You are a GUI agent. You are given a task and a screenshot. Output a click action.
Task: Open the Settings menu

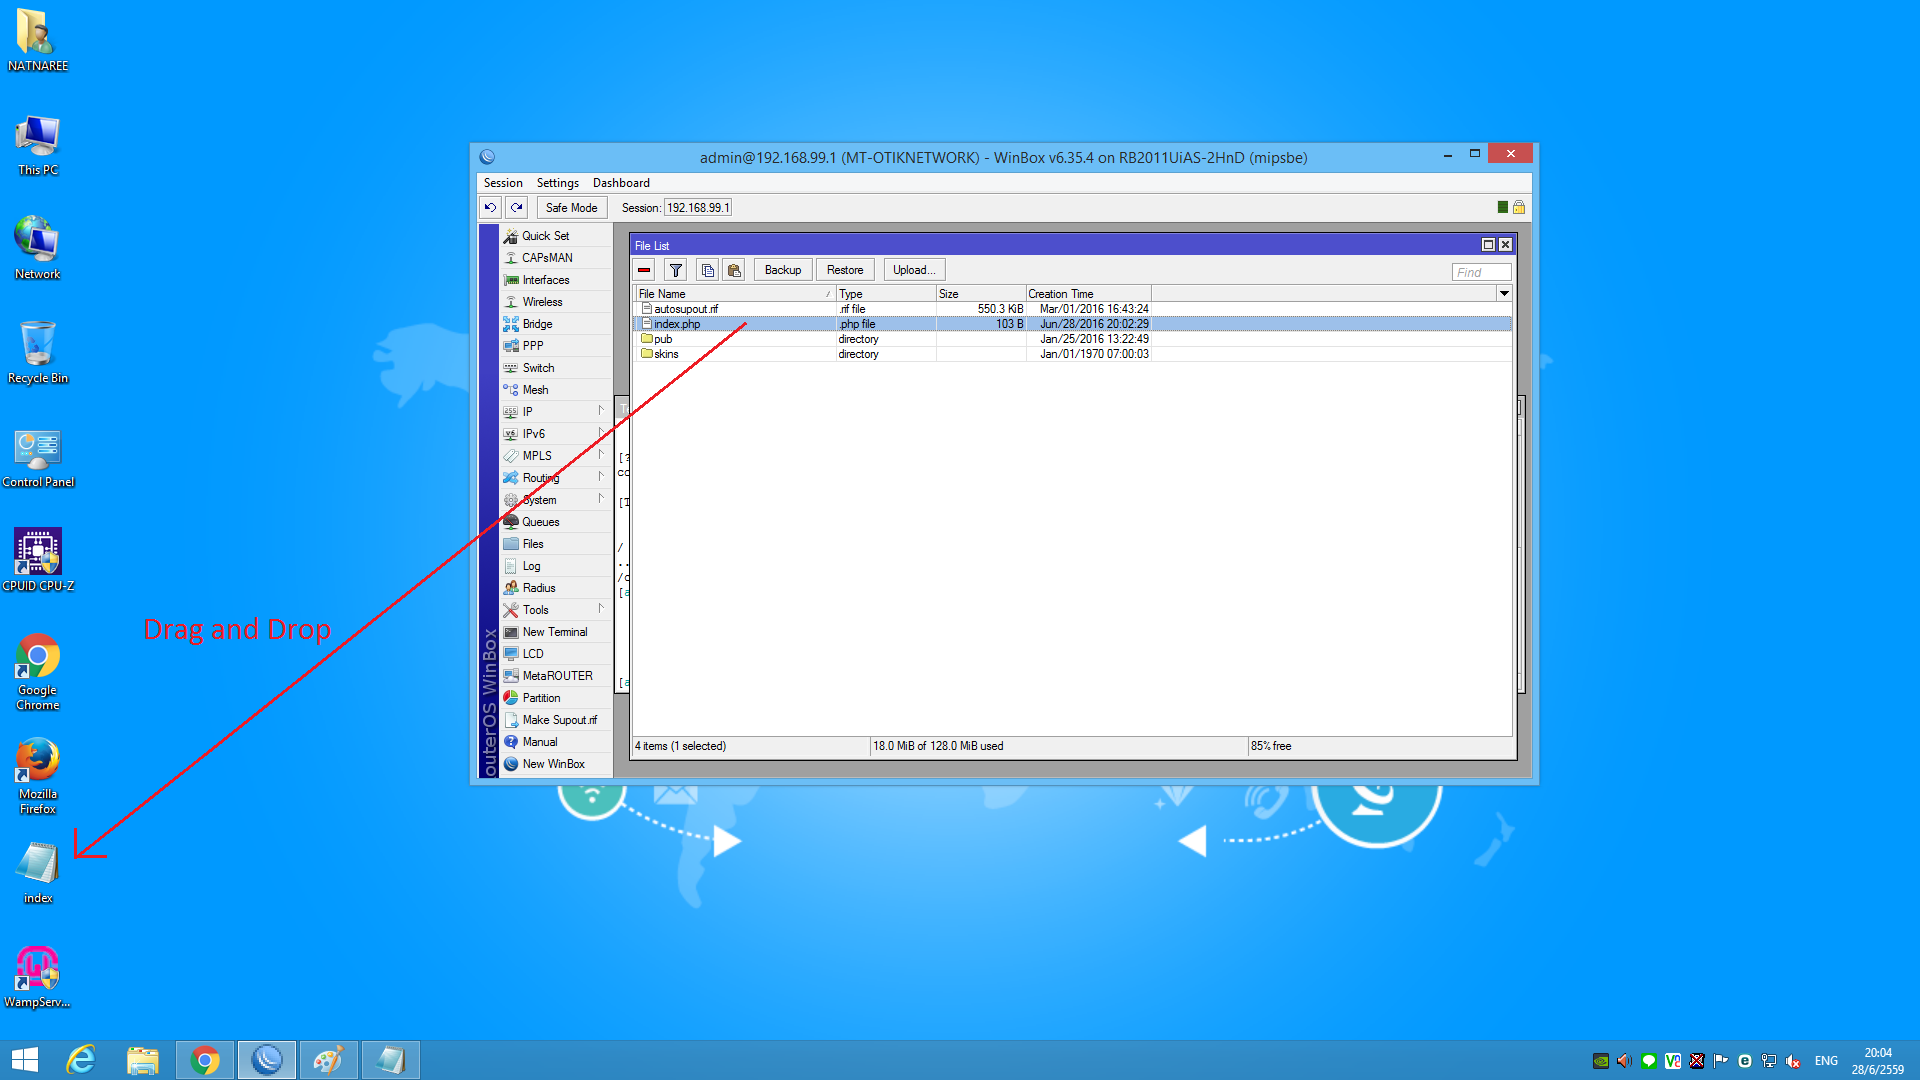(557, 183)
